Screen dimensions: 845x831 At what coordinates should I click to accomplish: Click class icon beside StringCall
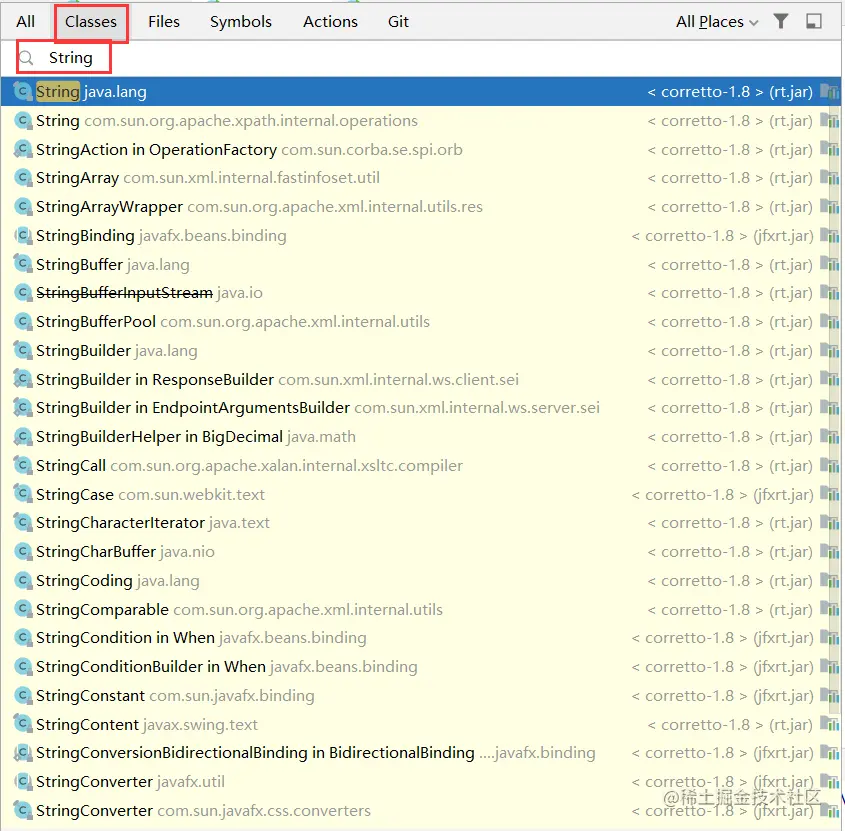pos(23,465)
